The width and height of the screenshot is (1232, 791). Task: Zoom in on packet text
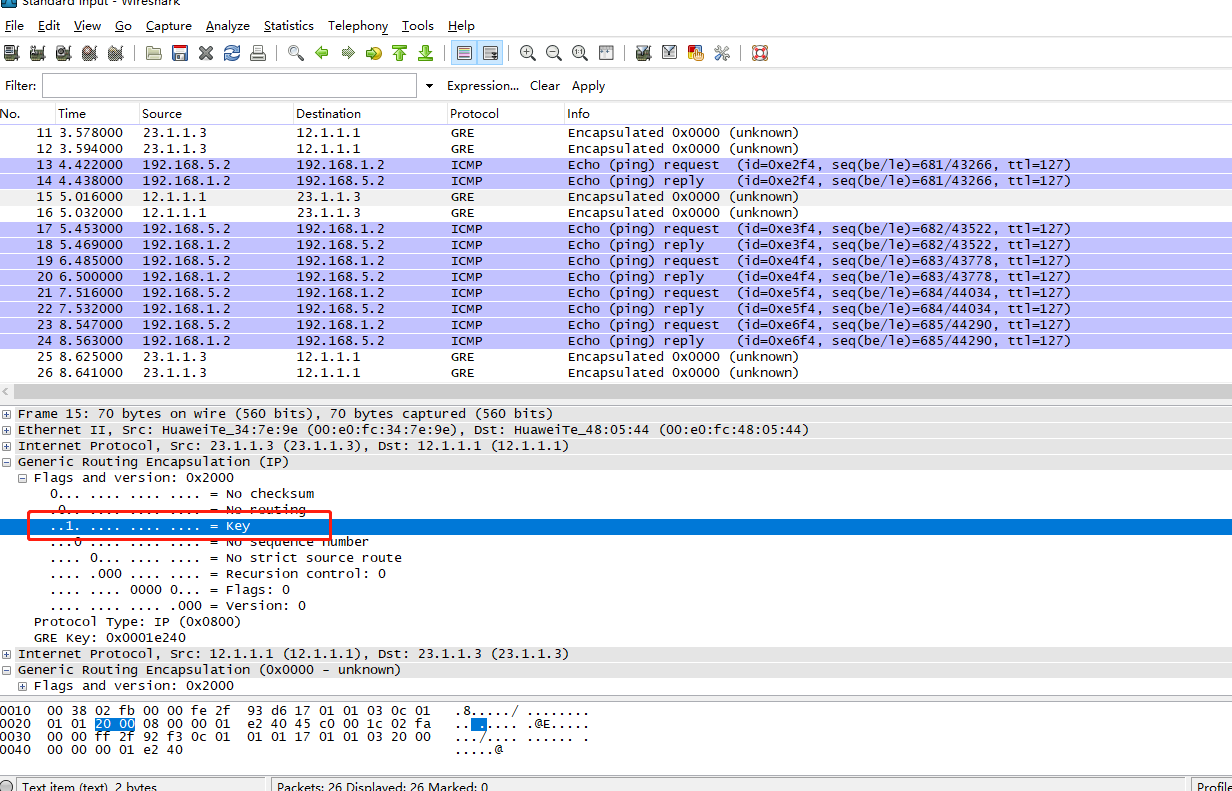click(528, 53)
